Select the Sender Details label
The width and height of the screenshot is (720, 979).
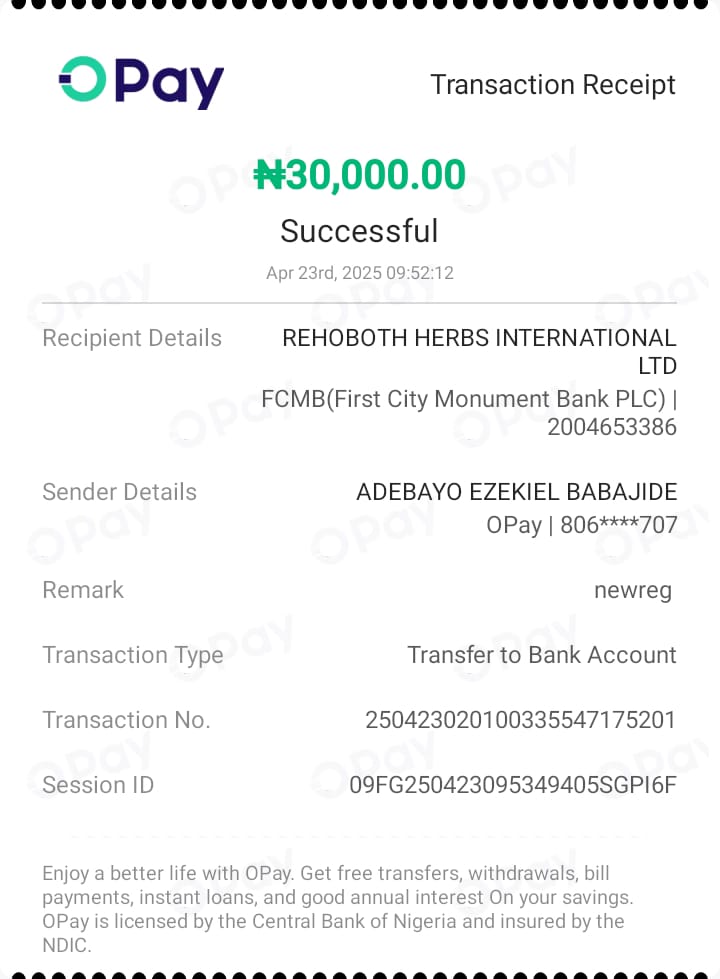click(119, 492)
